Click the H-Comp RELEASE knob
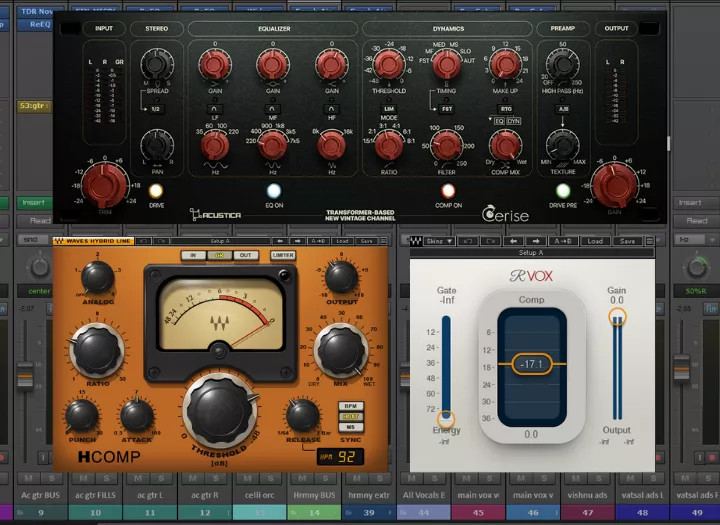Image resolution: width=720 pixels, height=525 pixels. (303, 416)
